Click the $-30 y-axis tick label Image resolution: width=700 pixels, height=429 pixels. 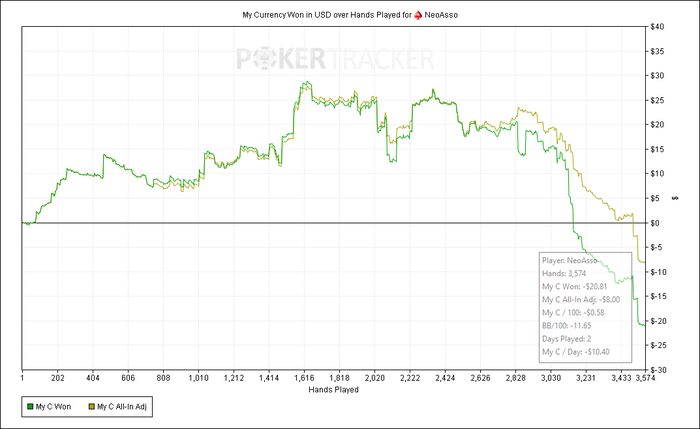point(659,370)
